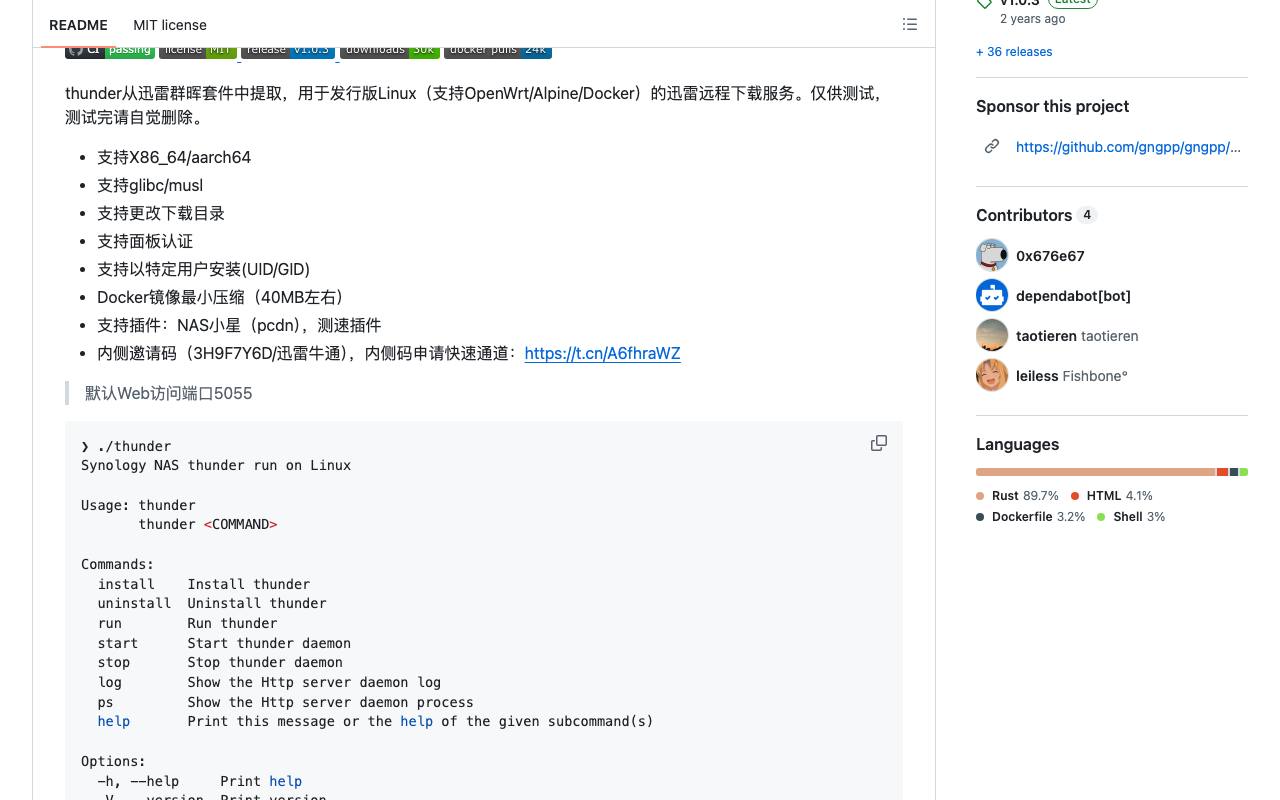Click the "-h, --help" option row
Screen dimensions: 1280x800
pos(200,781)
